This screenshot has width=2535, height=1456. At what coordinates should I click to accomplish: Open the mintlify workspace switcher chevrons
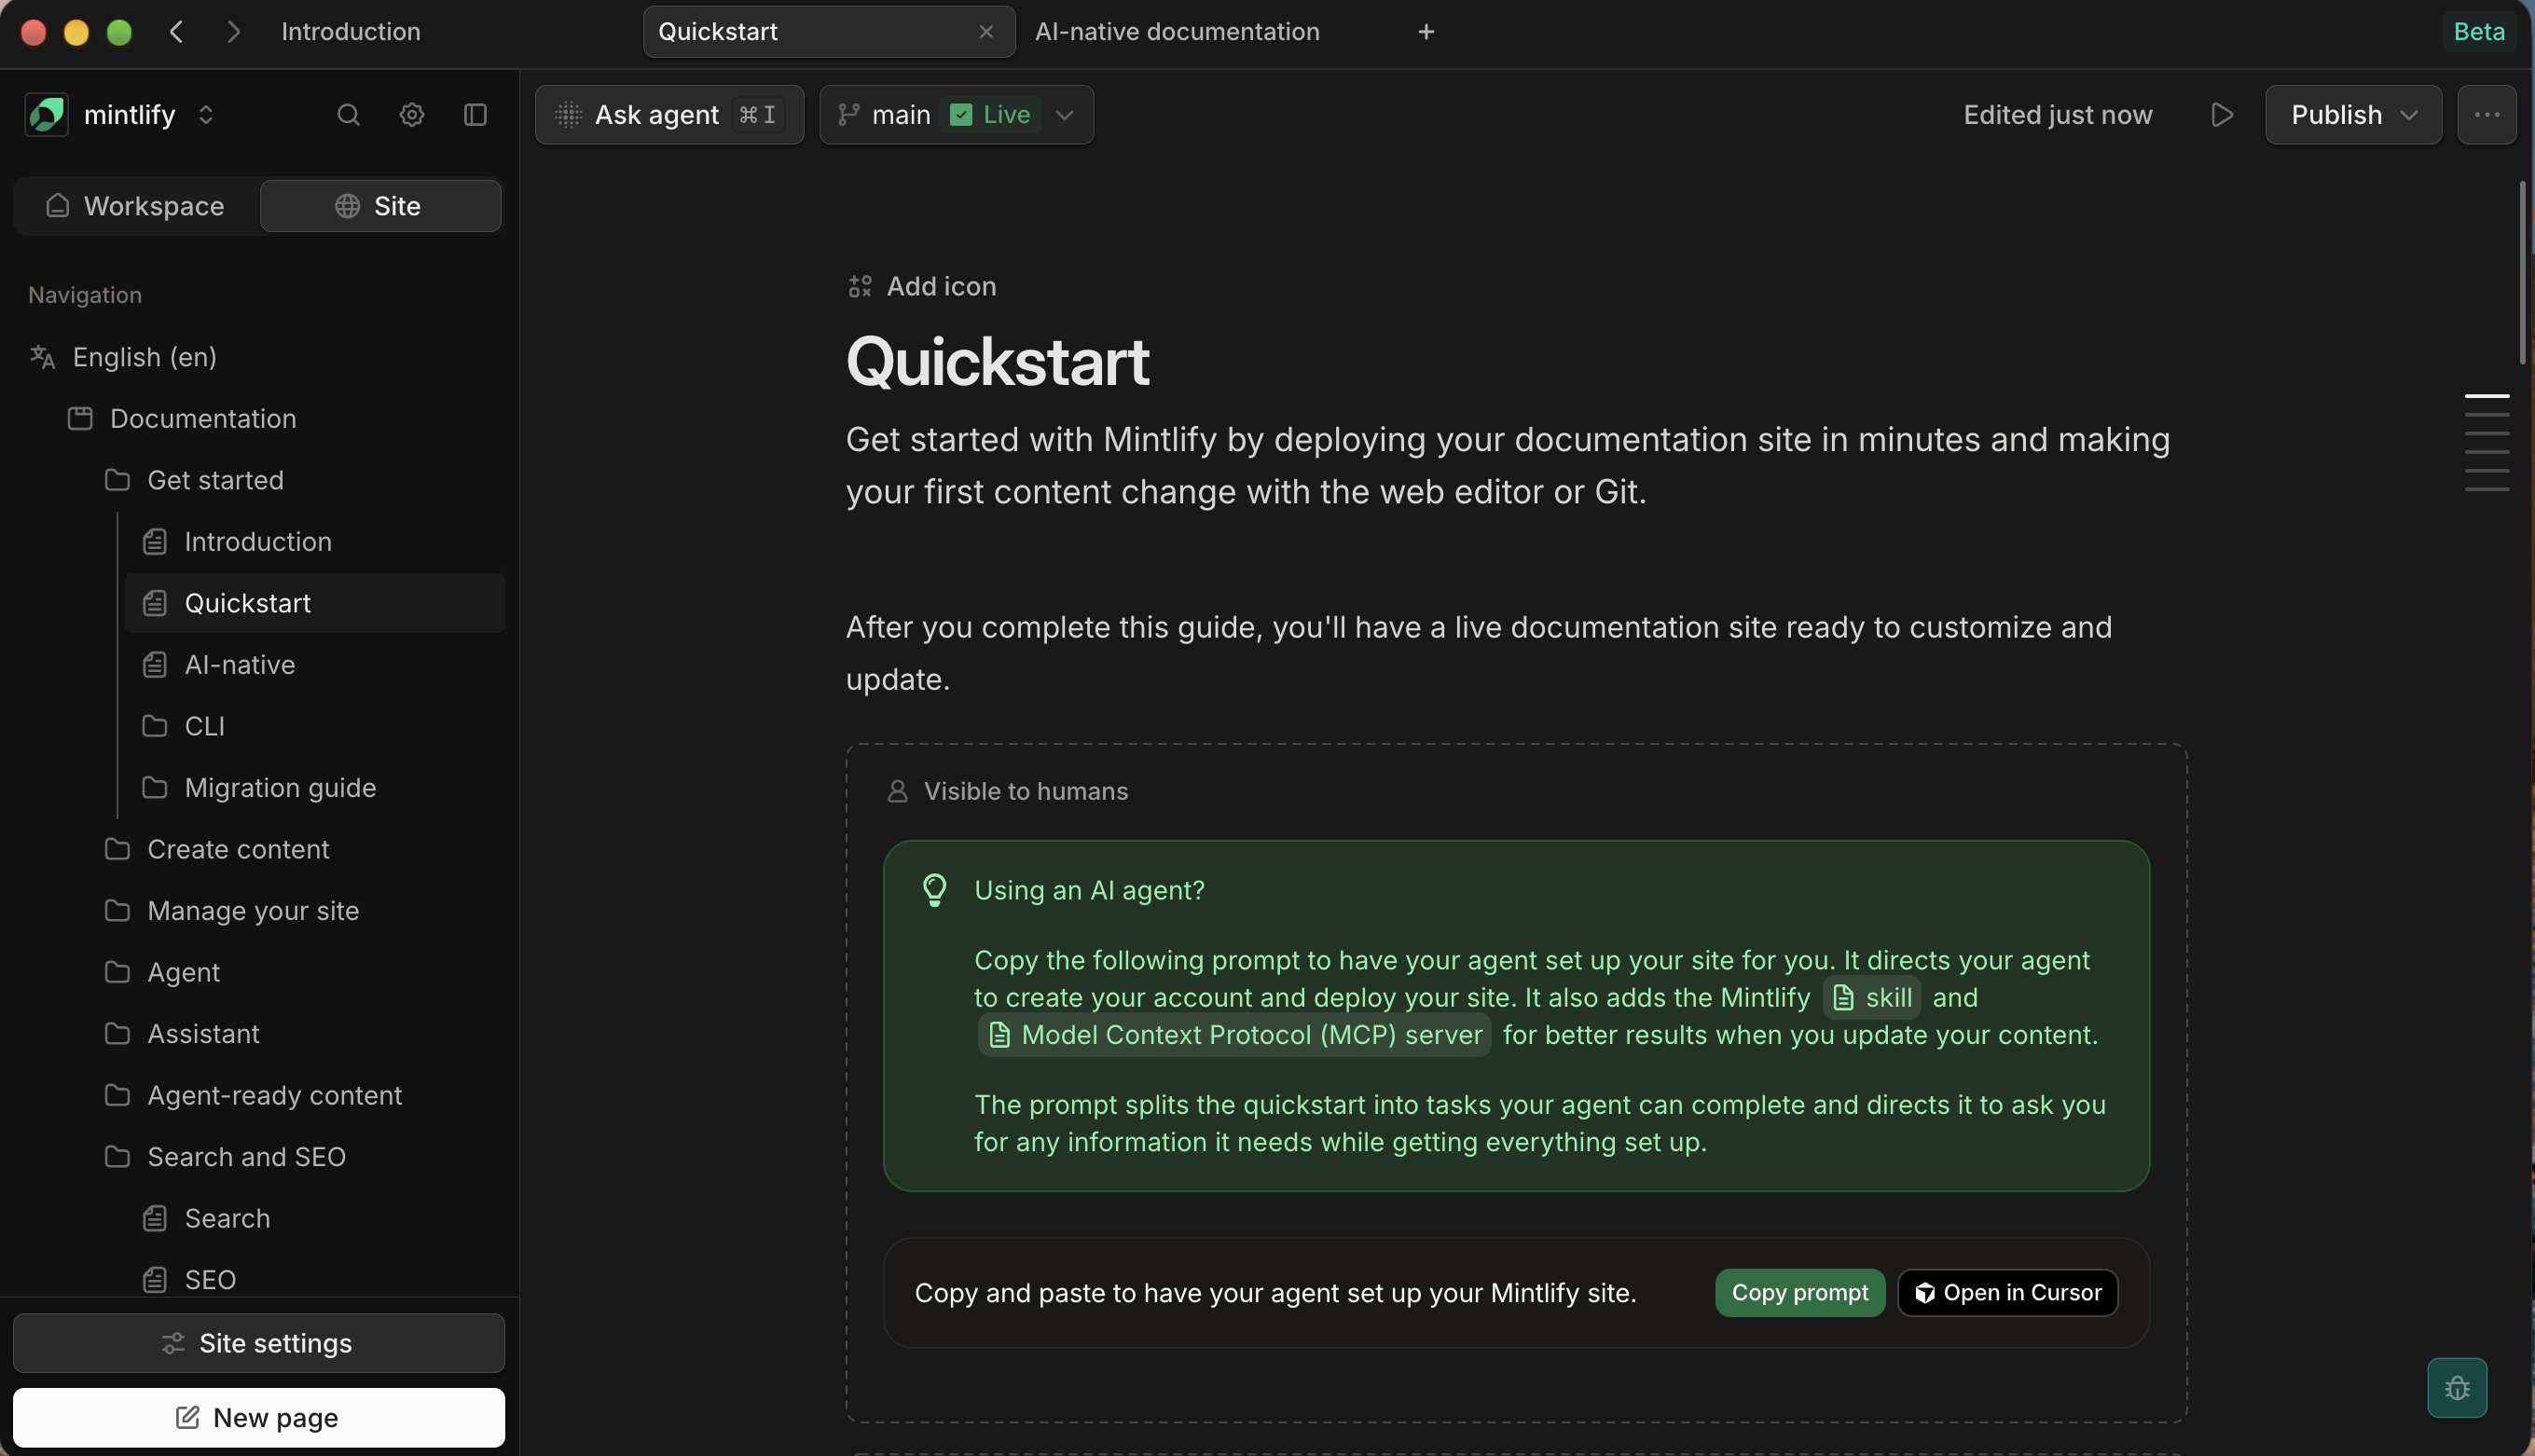tap(206, 115)
